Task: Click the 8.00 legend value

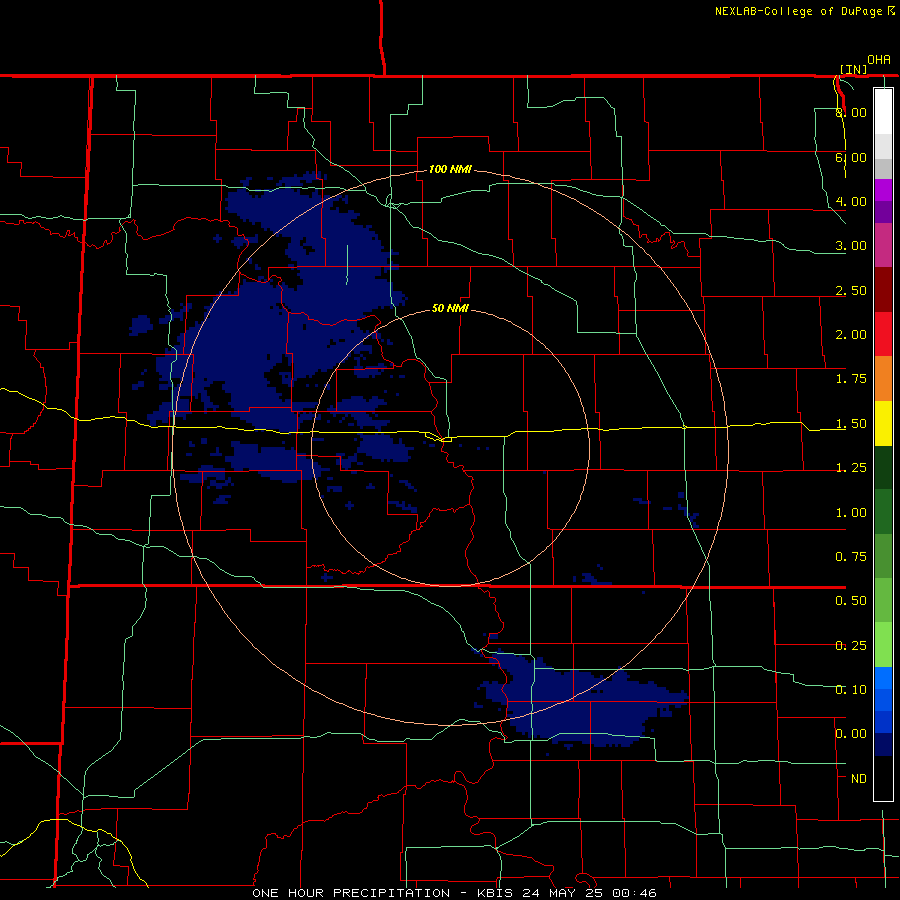Action: point(851,112)
